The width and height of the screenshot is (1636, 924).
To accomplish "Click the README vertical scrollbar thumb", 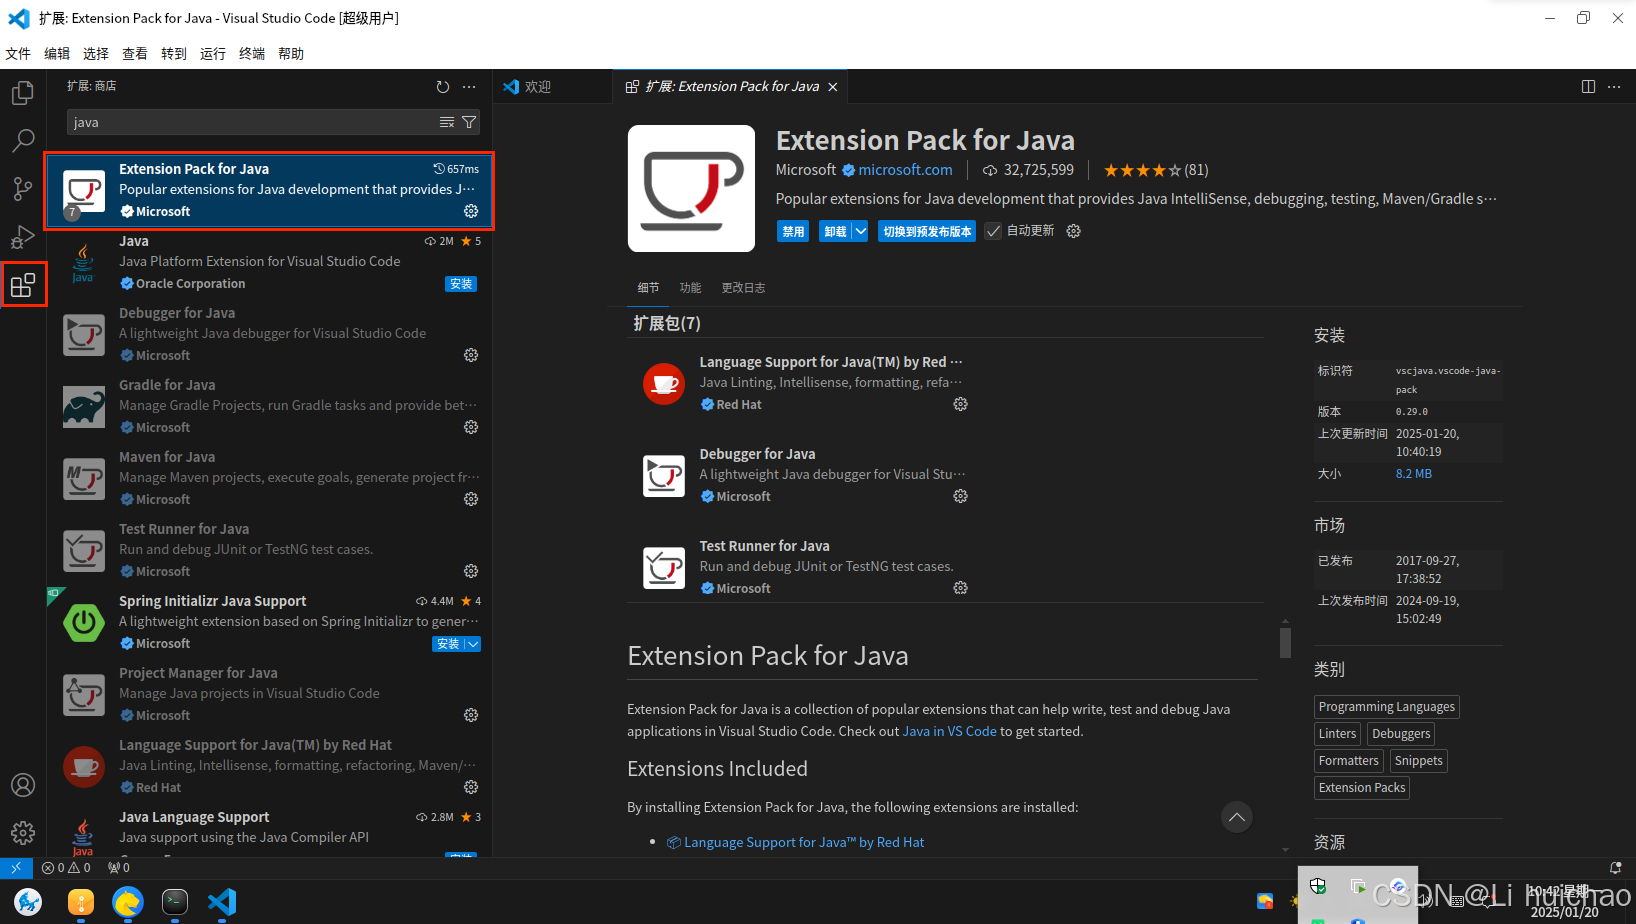I will [1285, 642].
